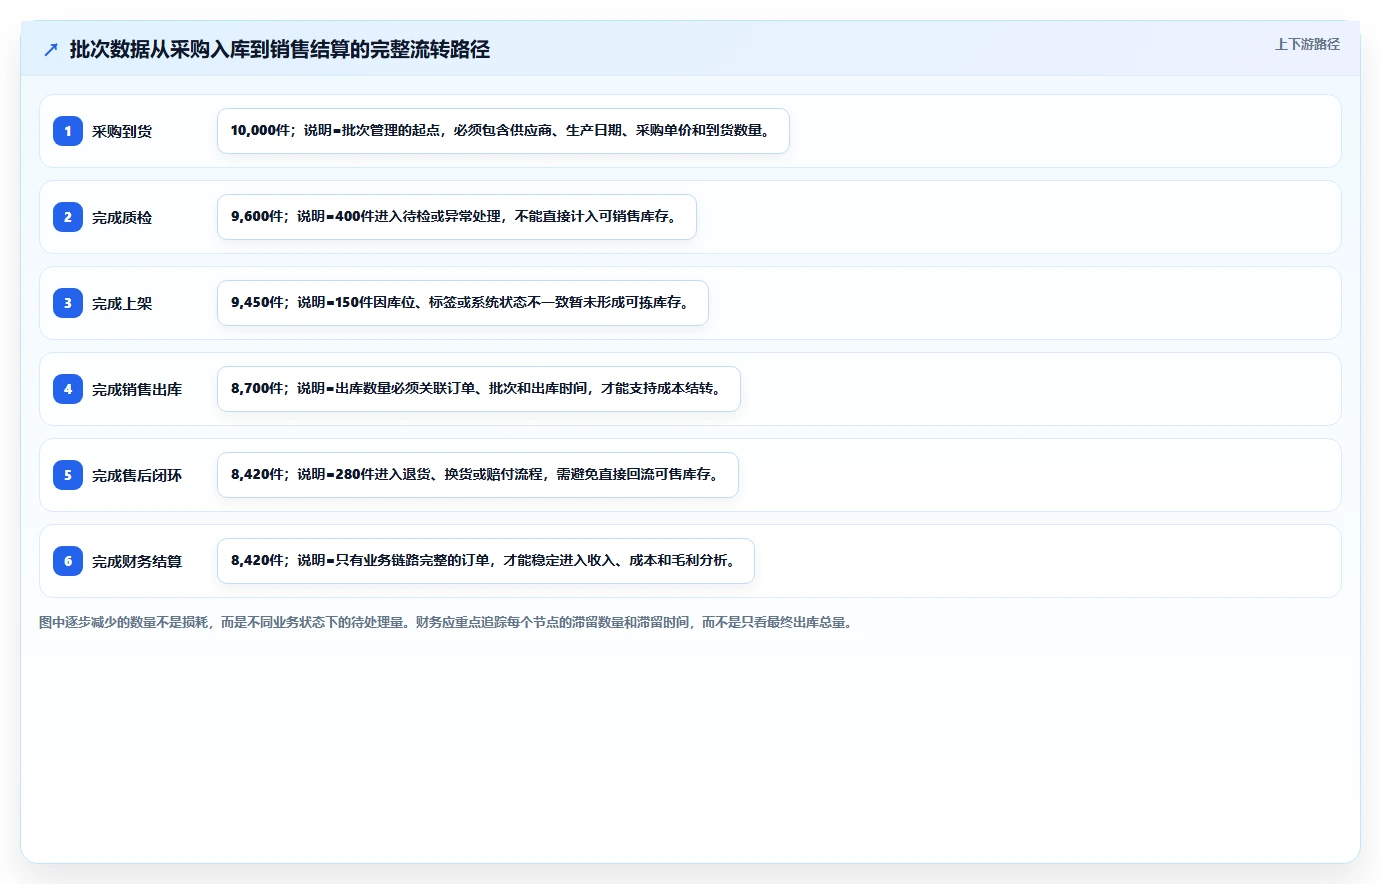Select step badge number 5
The height and width of the screenshot is (884, 1381).
point(68,475)
